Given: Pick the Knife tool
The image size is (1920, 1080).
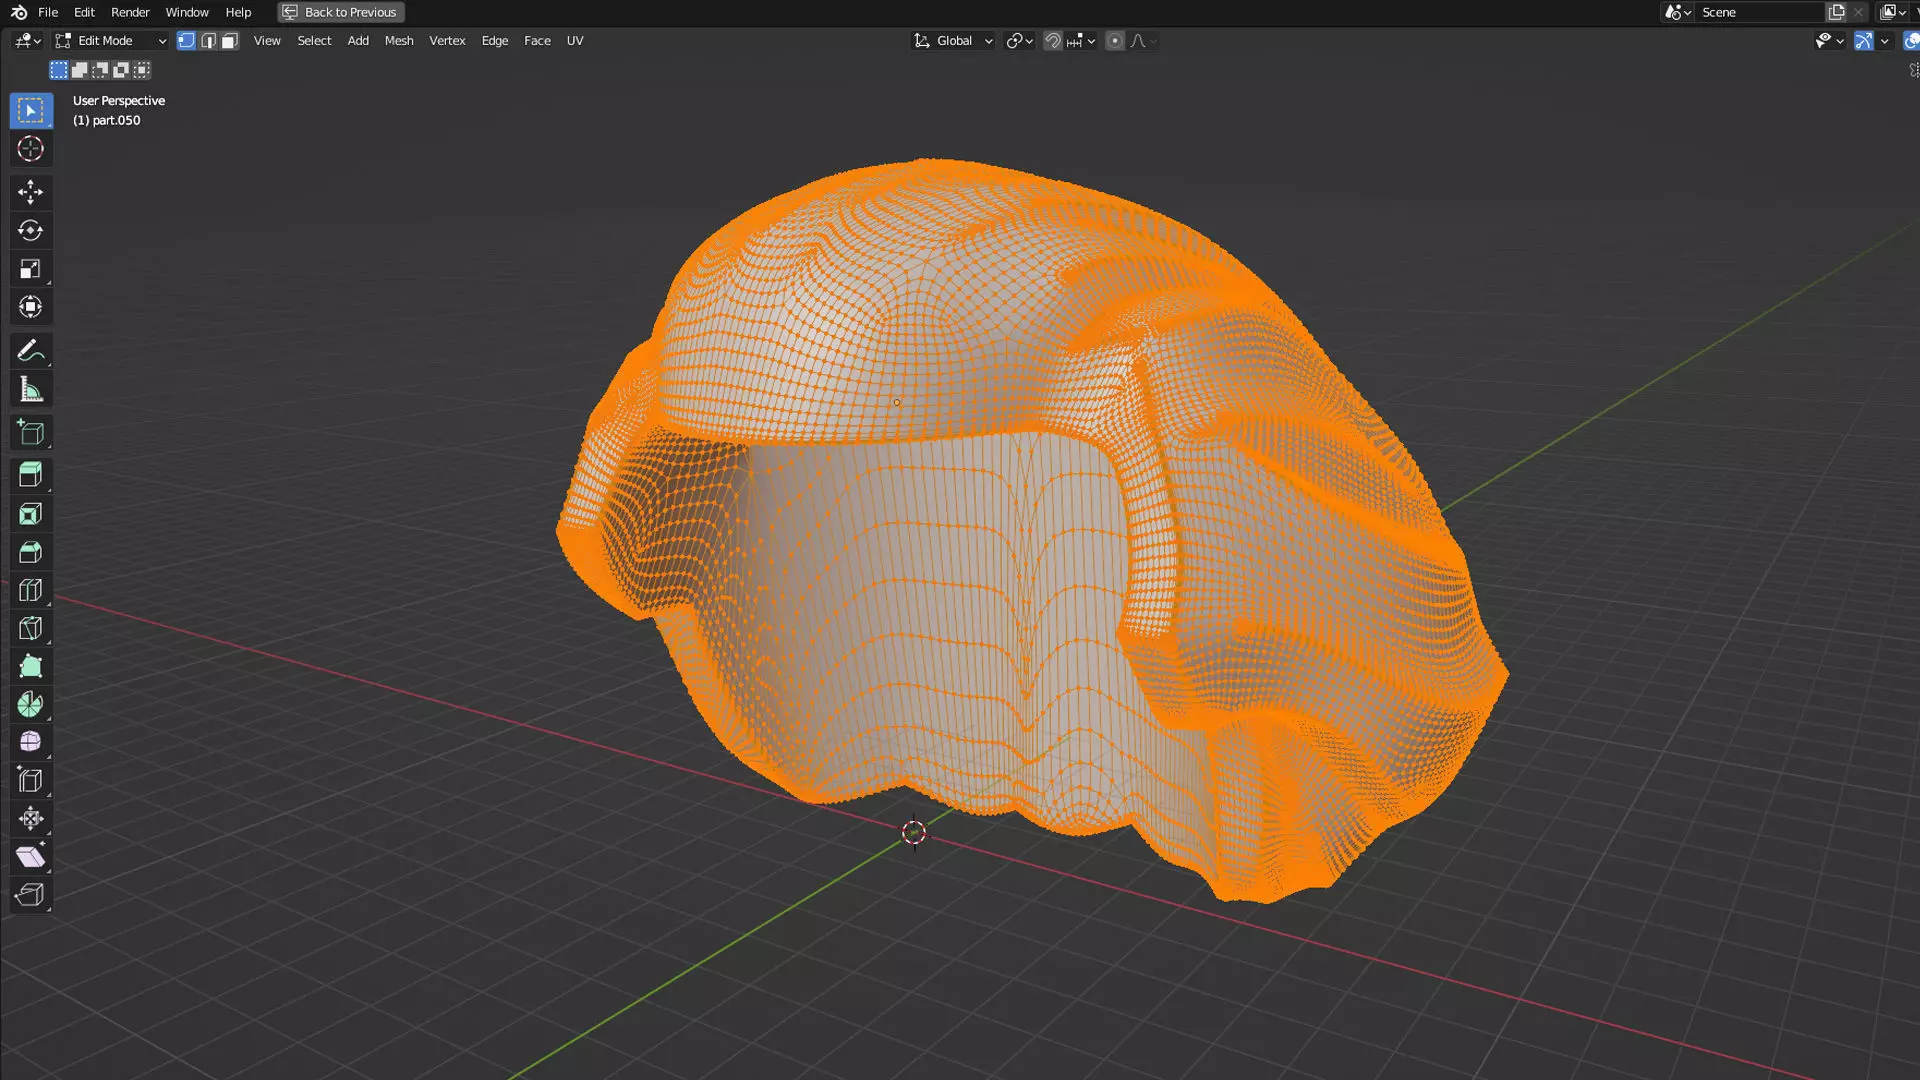Looking at the screenshot, I should click(30, 629).
